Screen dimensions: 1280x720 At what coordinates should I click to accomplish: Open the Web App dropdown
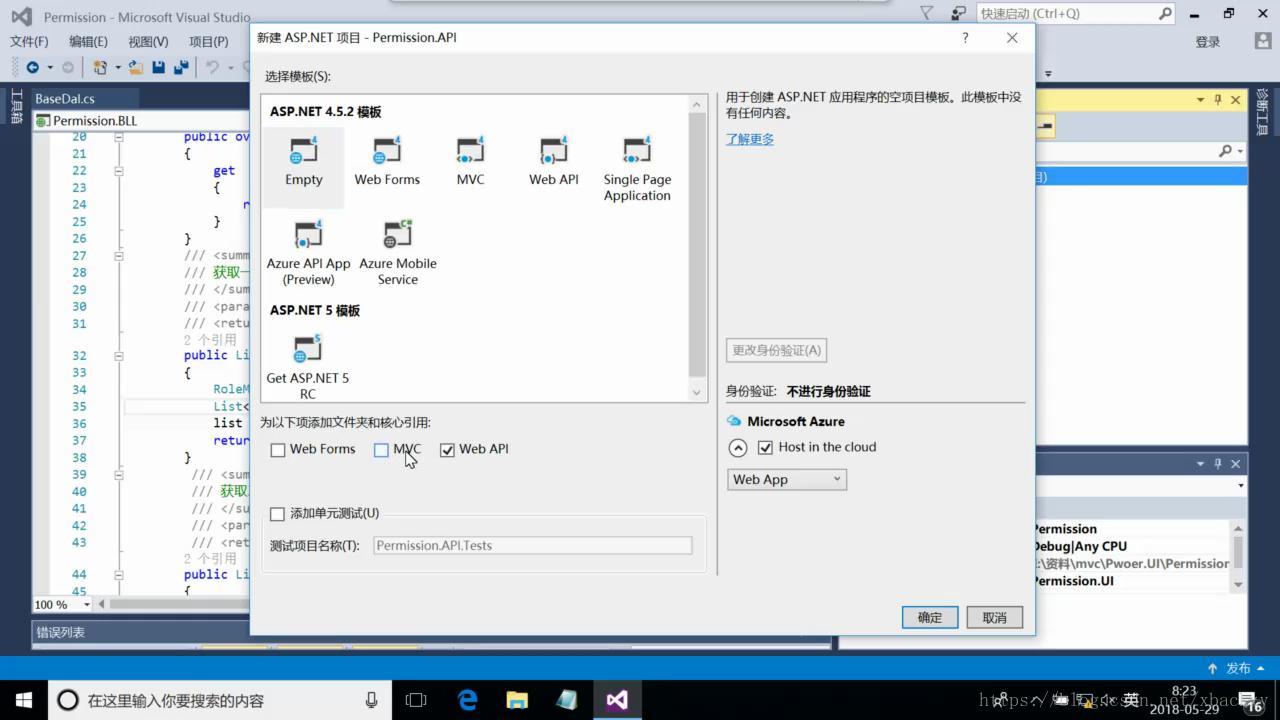787,479
